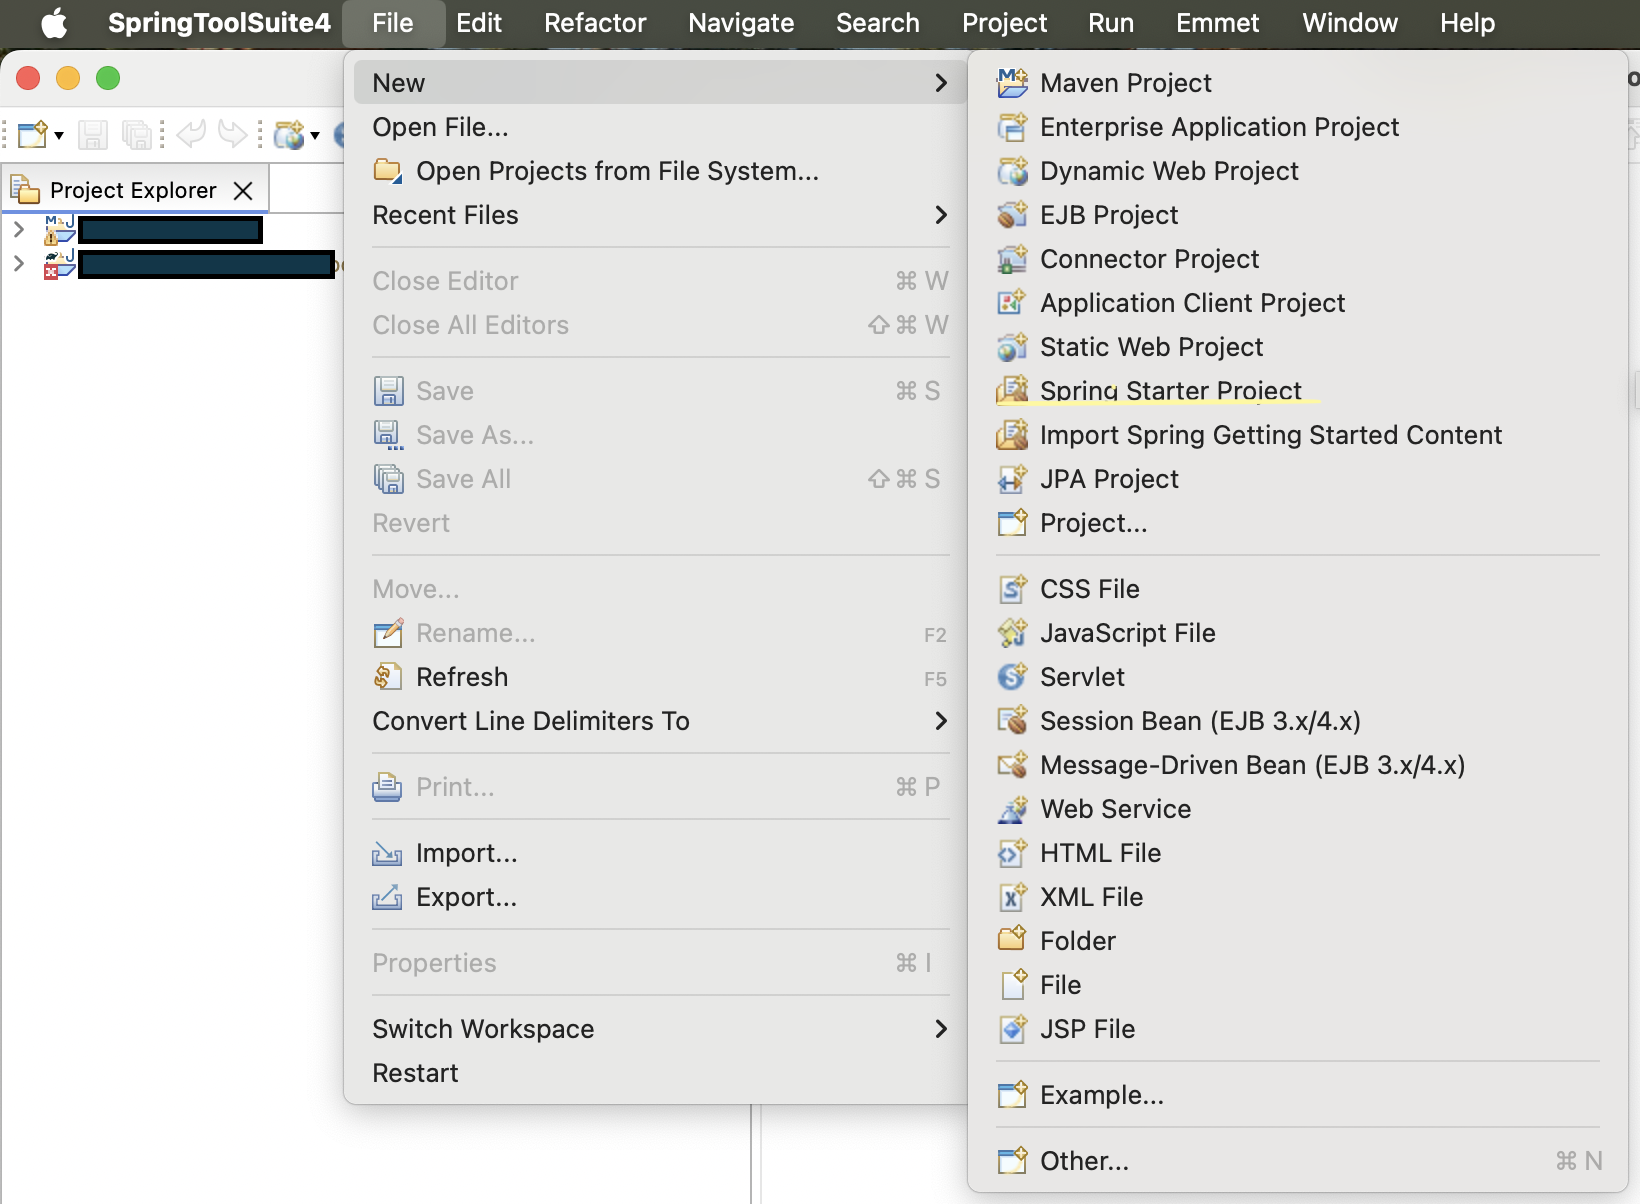Image resolution: width=1640 pixels, height=1204 pixels.
Task: Click the Enterprise Application Project icon
Action: click(1012, 127)
